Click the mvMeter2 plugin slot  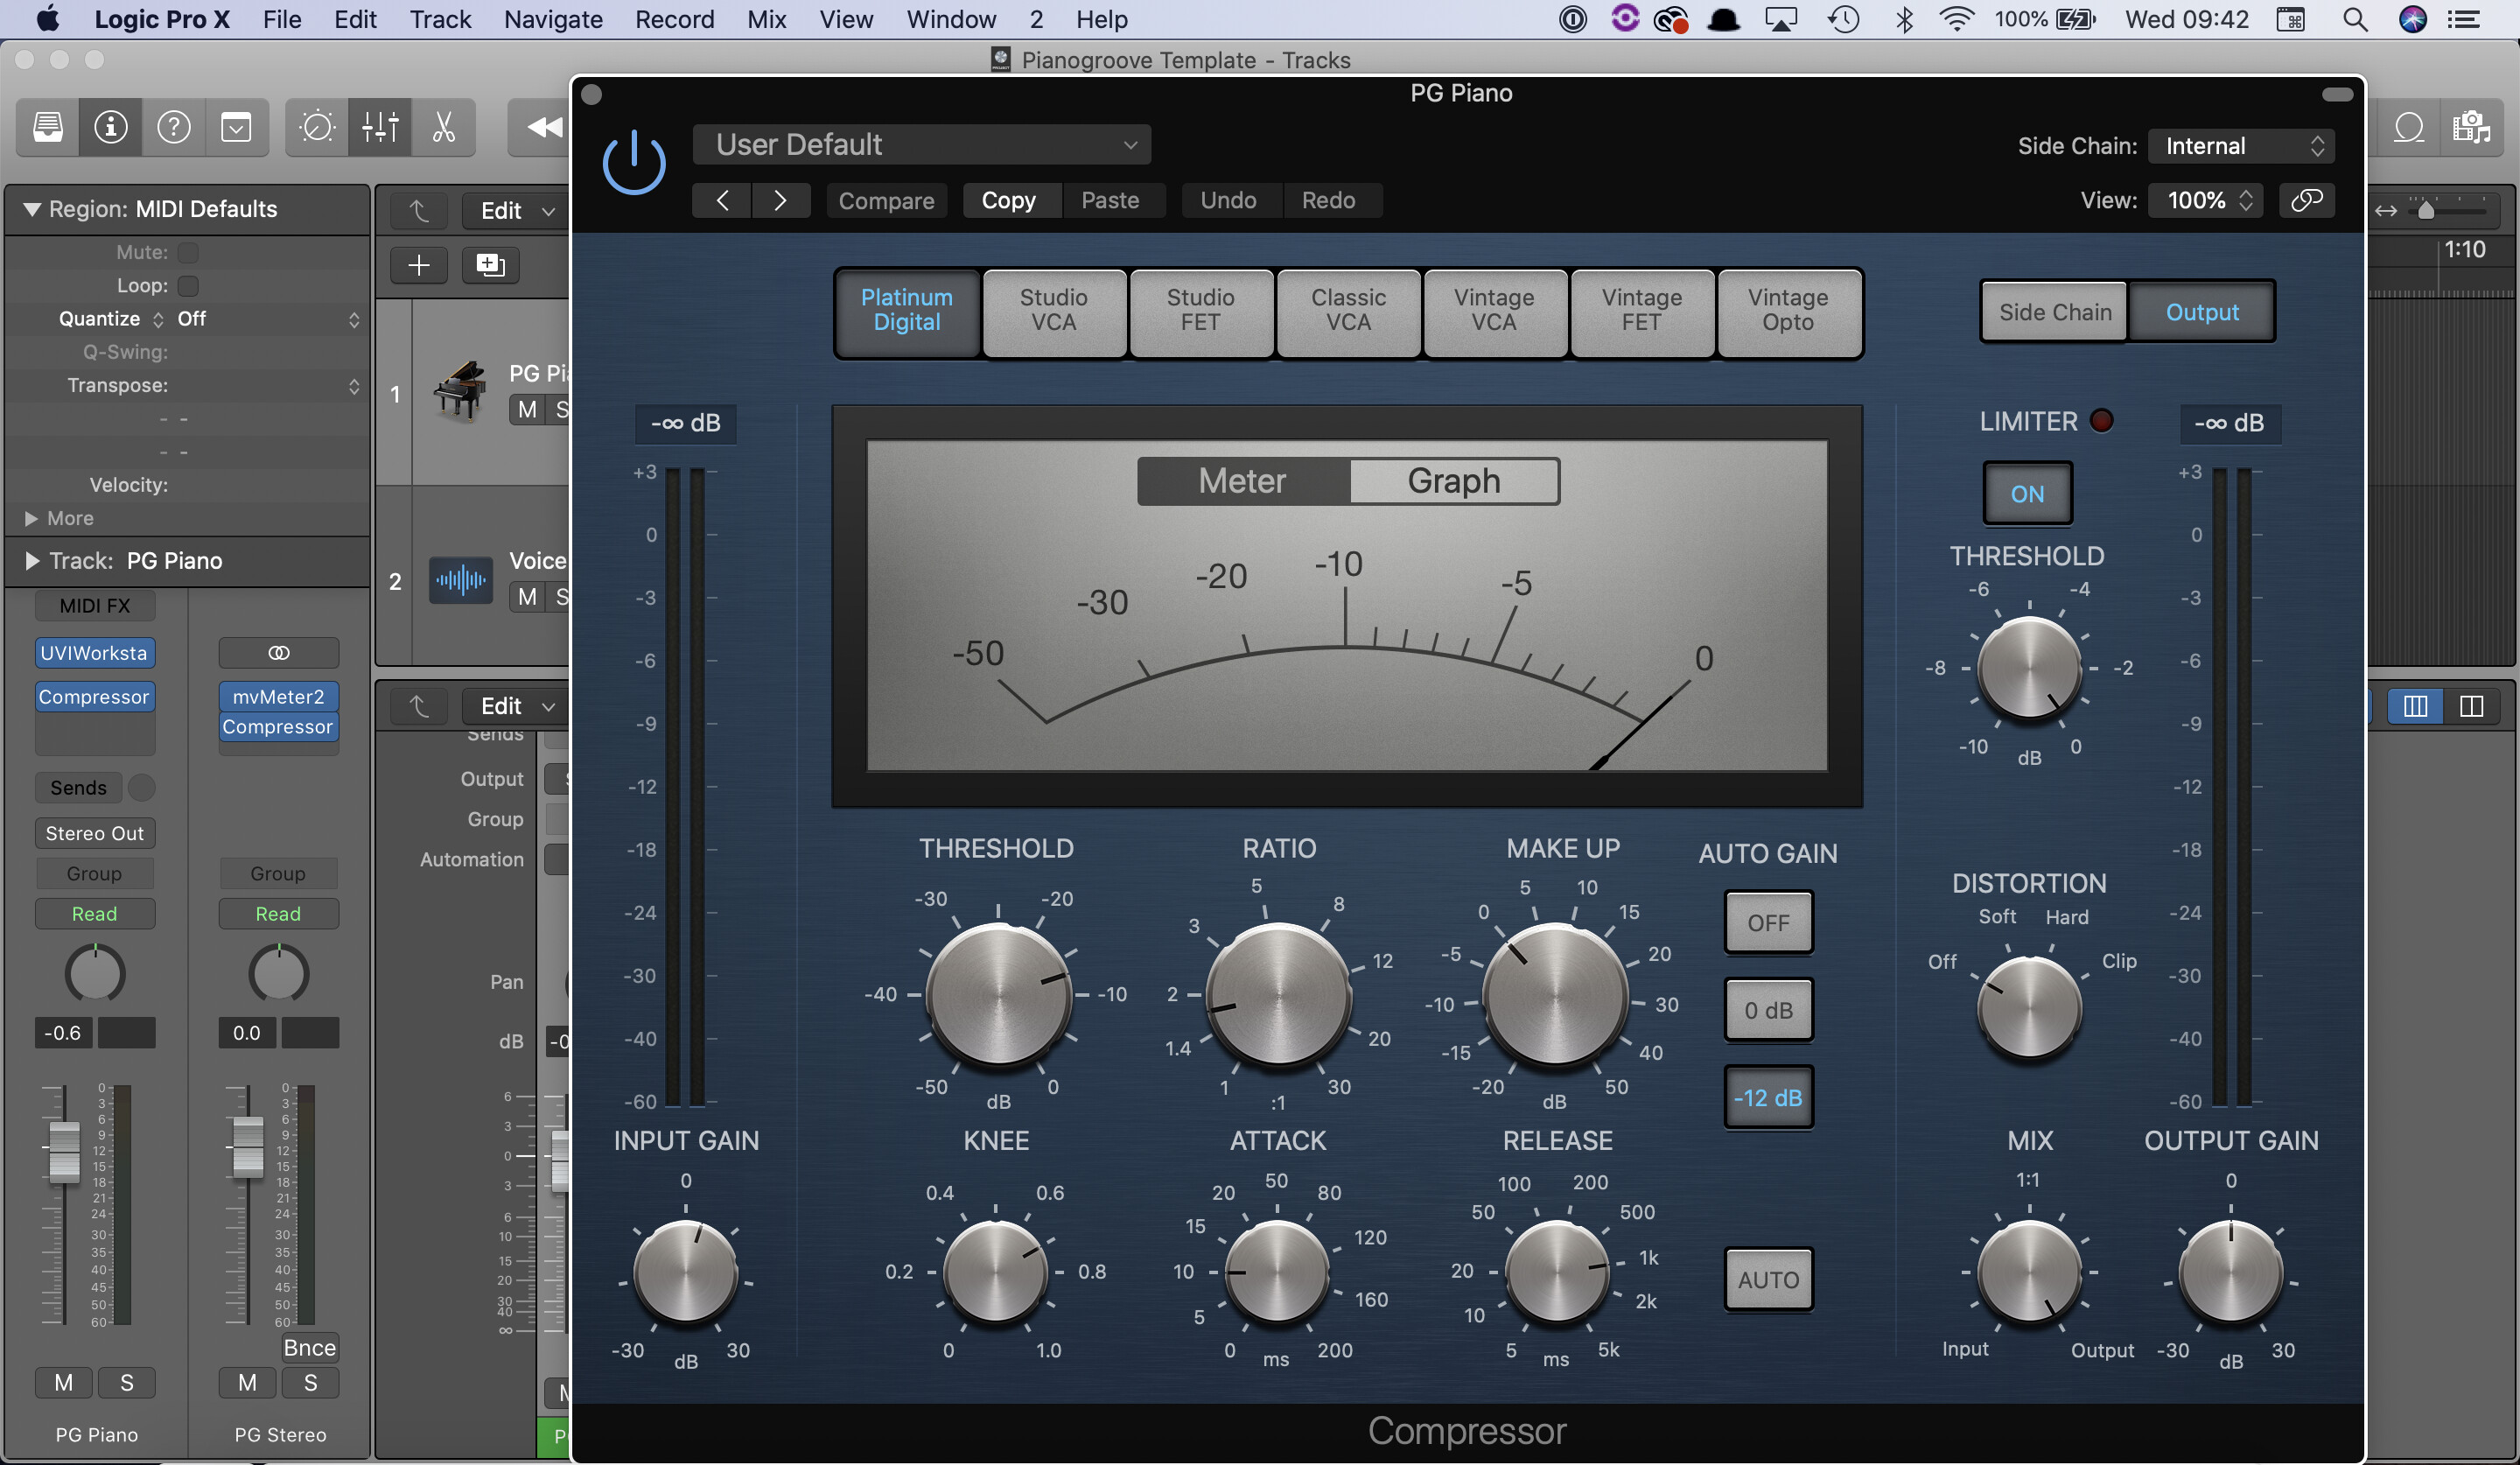279,696
